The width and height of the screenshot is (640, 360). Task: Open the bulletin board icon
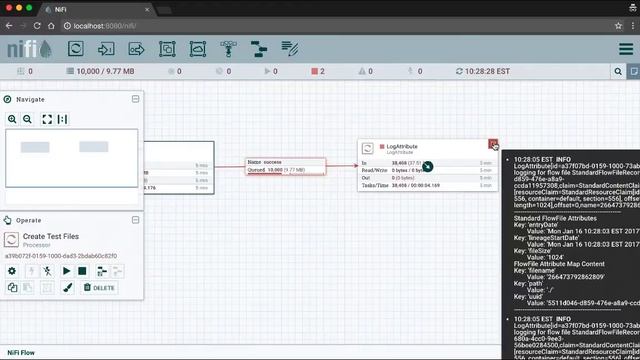point(633,71)
